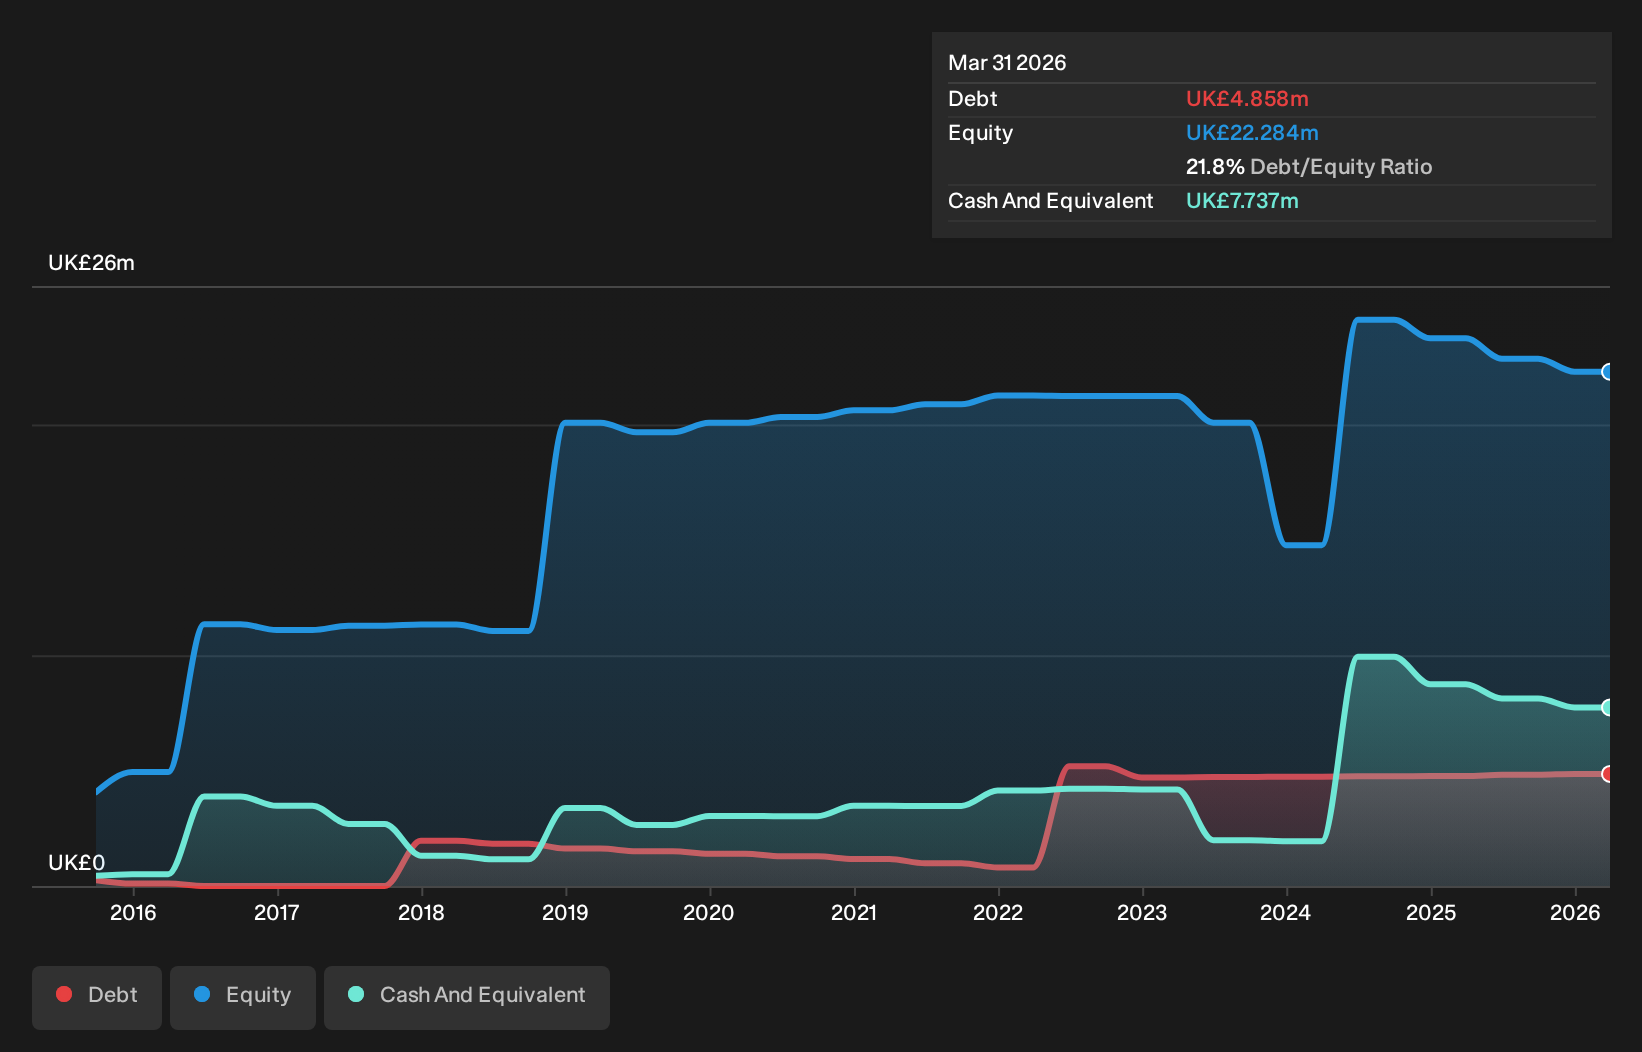Click the 2022 axis label
The image size is (1642, 1052).
coord(998,912)
